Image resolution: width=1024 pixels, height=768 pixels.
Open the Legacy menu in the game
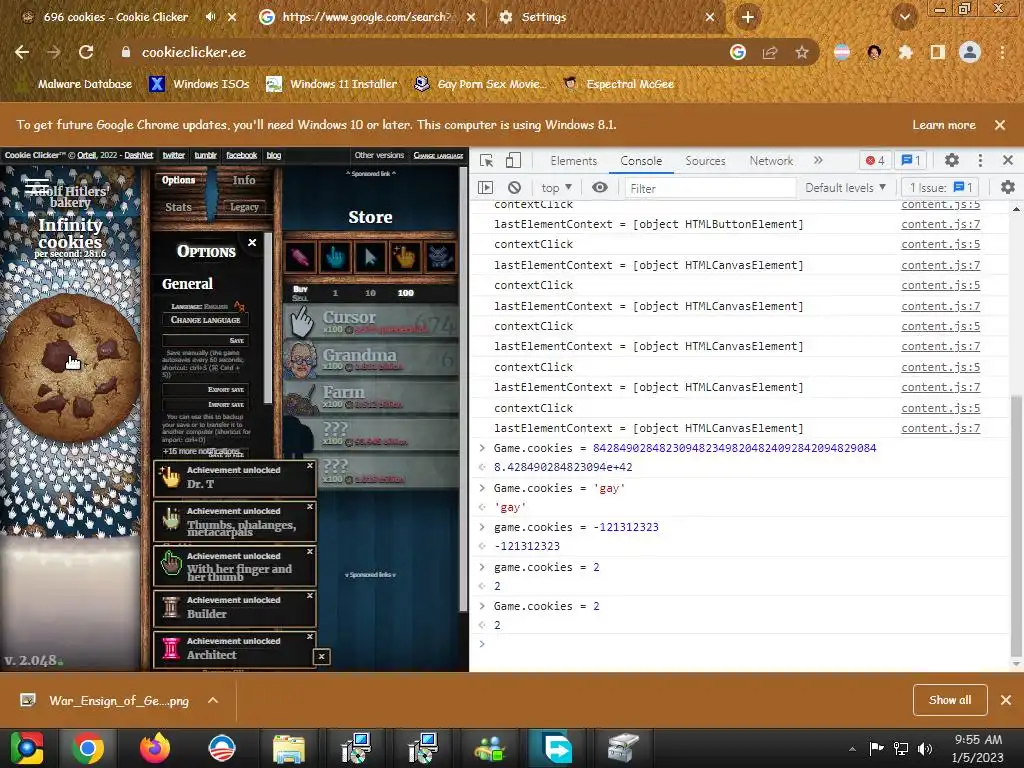click(245, 207)
